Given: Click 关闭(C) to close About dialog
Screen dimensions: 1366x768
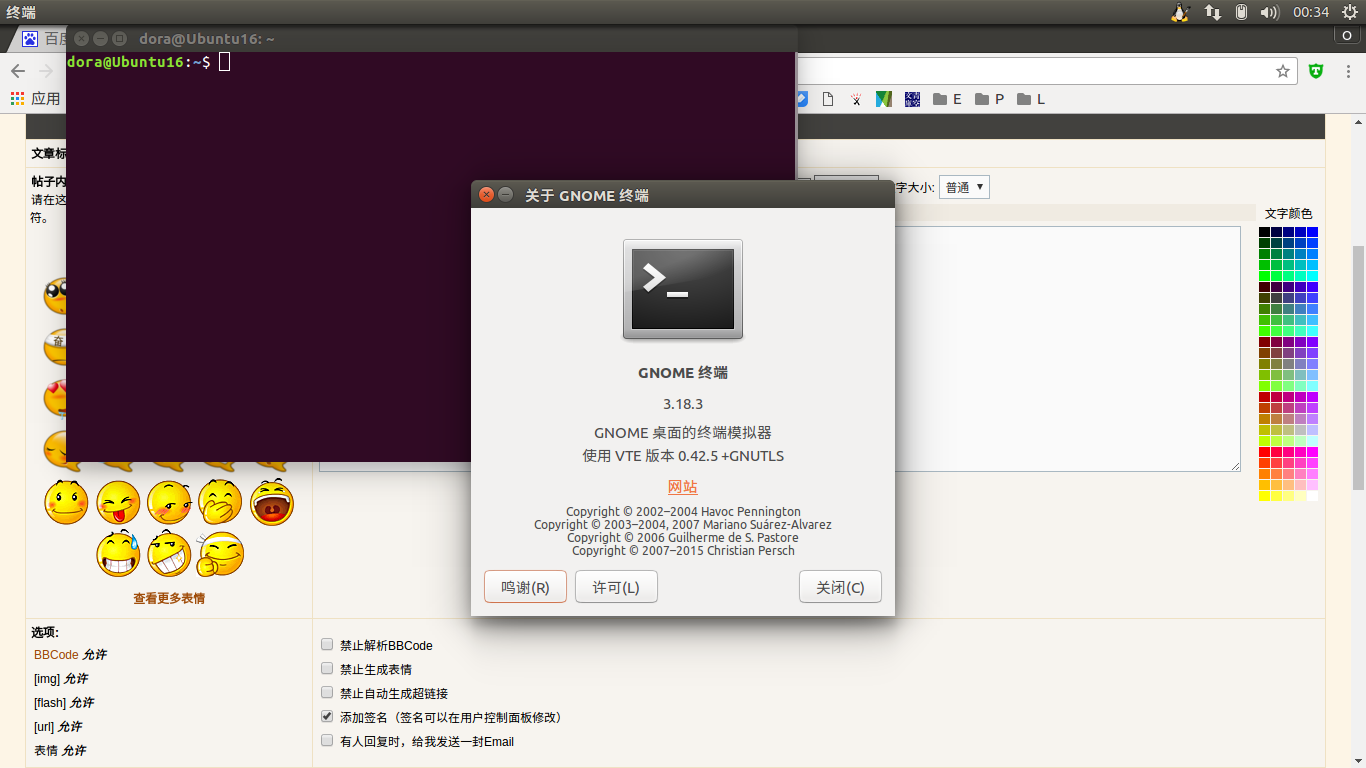Looking at the screenshot, I should pos(840,587).
